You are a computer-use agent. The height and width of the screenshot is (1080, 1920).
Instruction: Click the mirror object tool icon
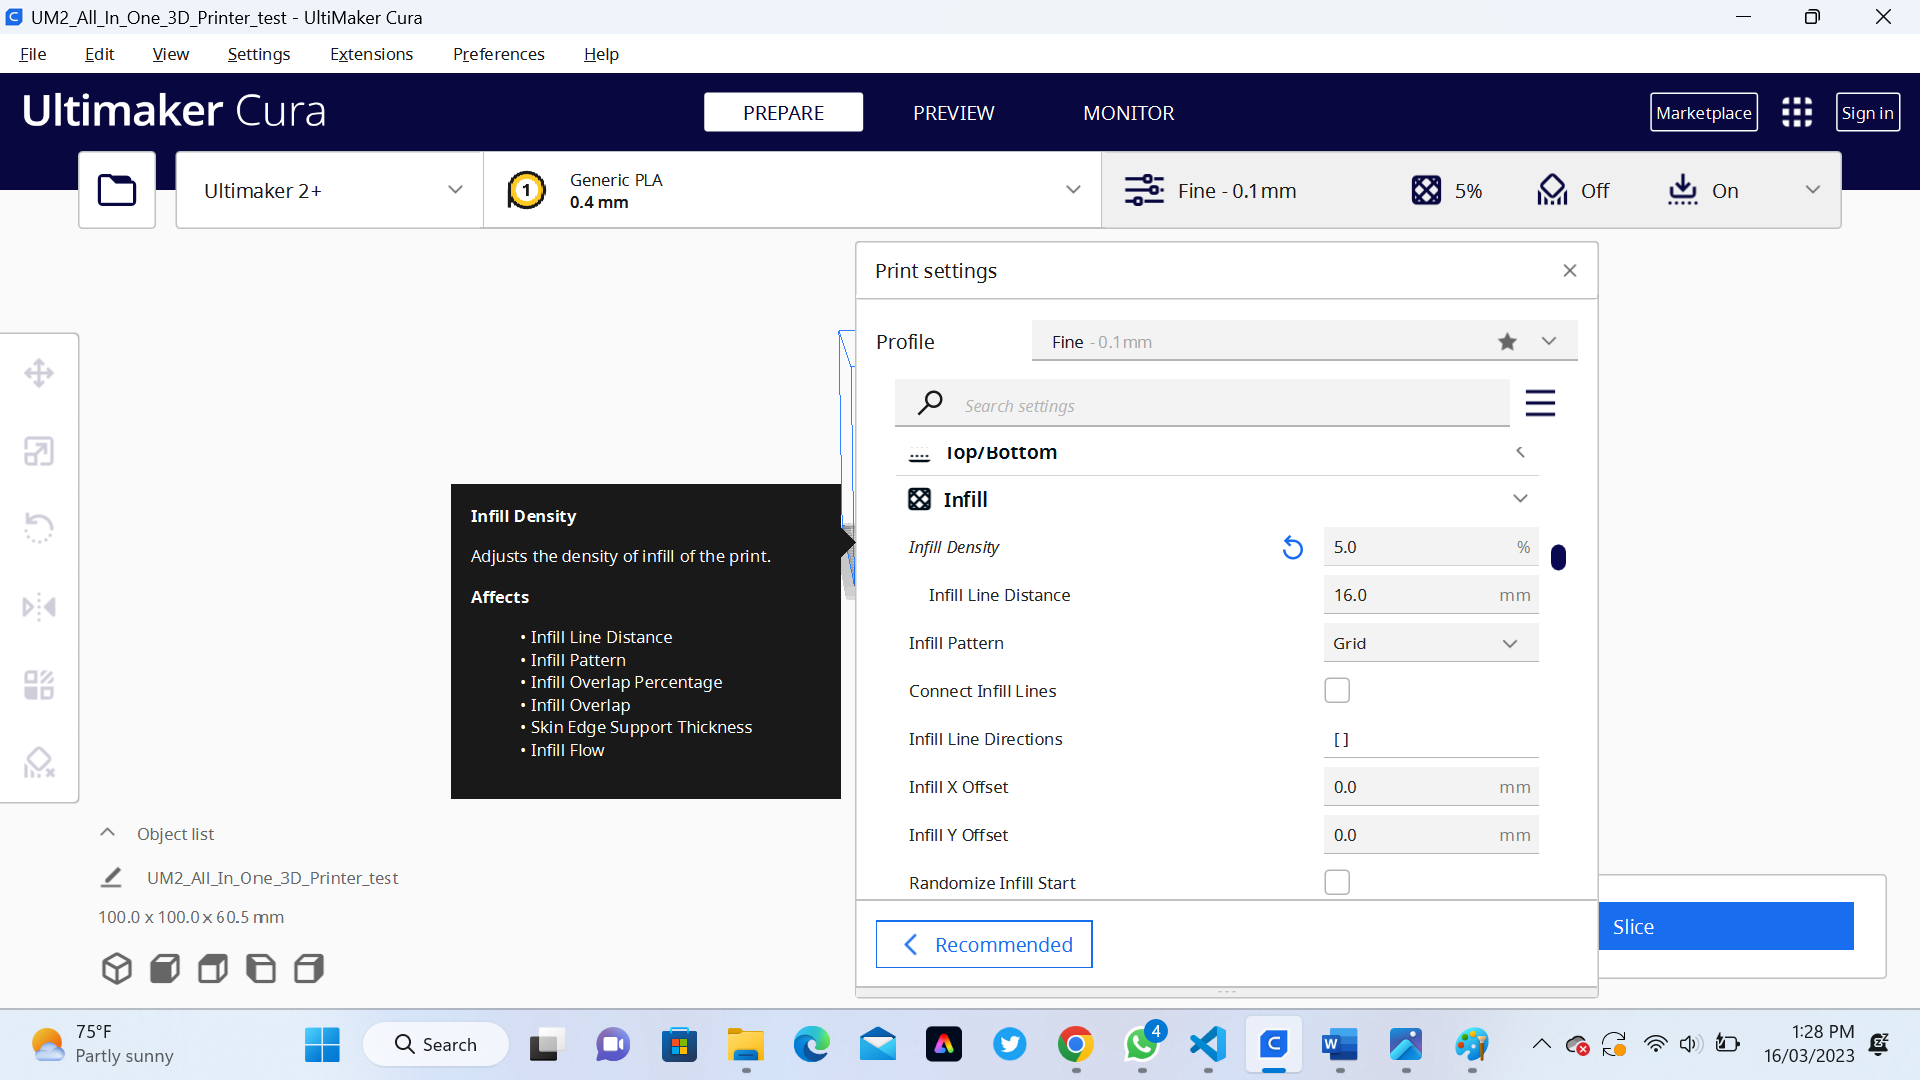38,607
